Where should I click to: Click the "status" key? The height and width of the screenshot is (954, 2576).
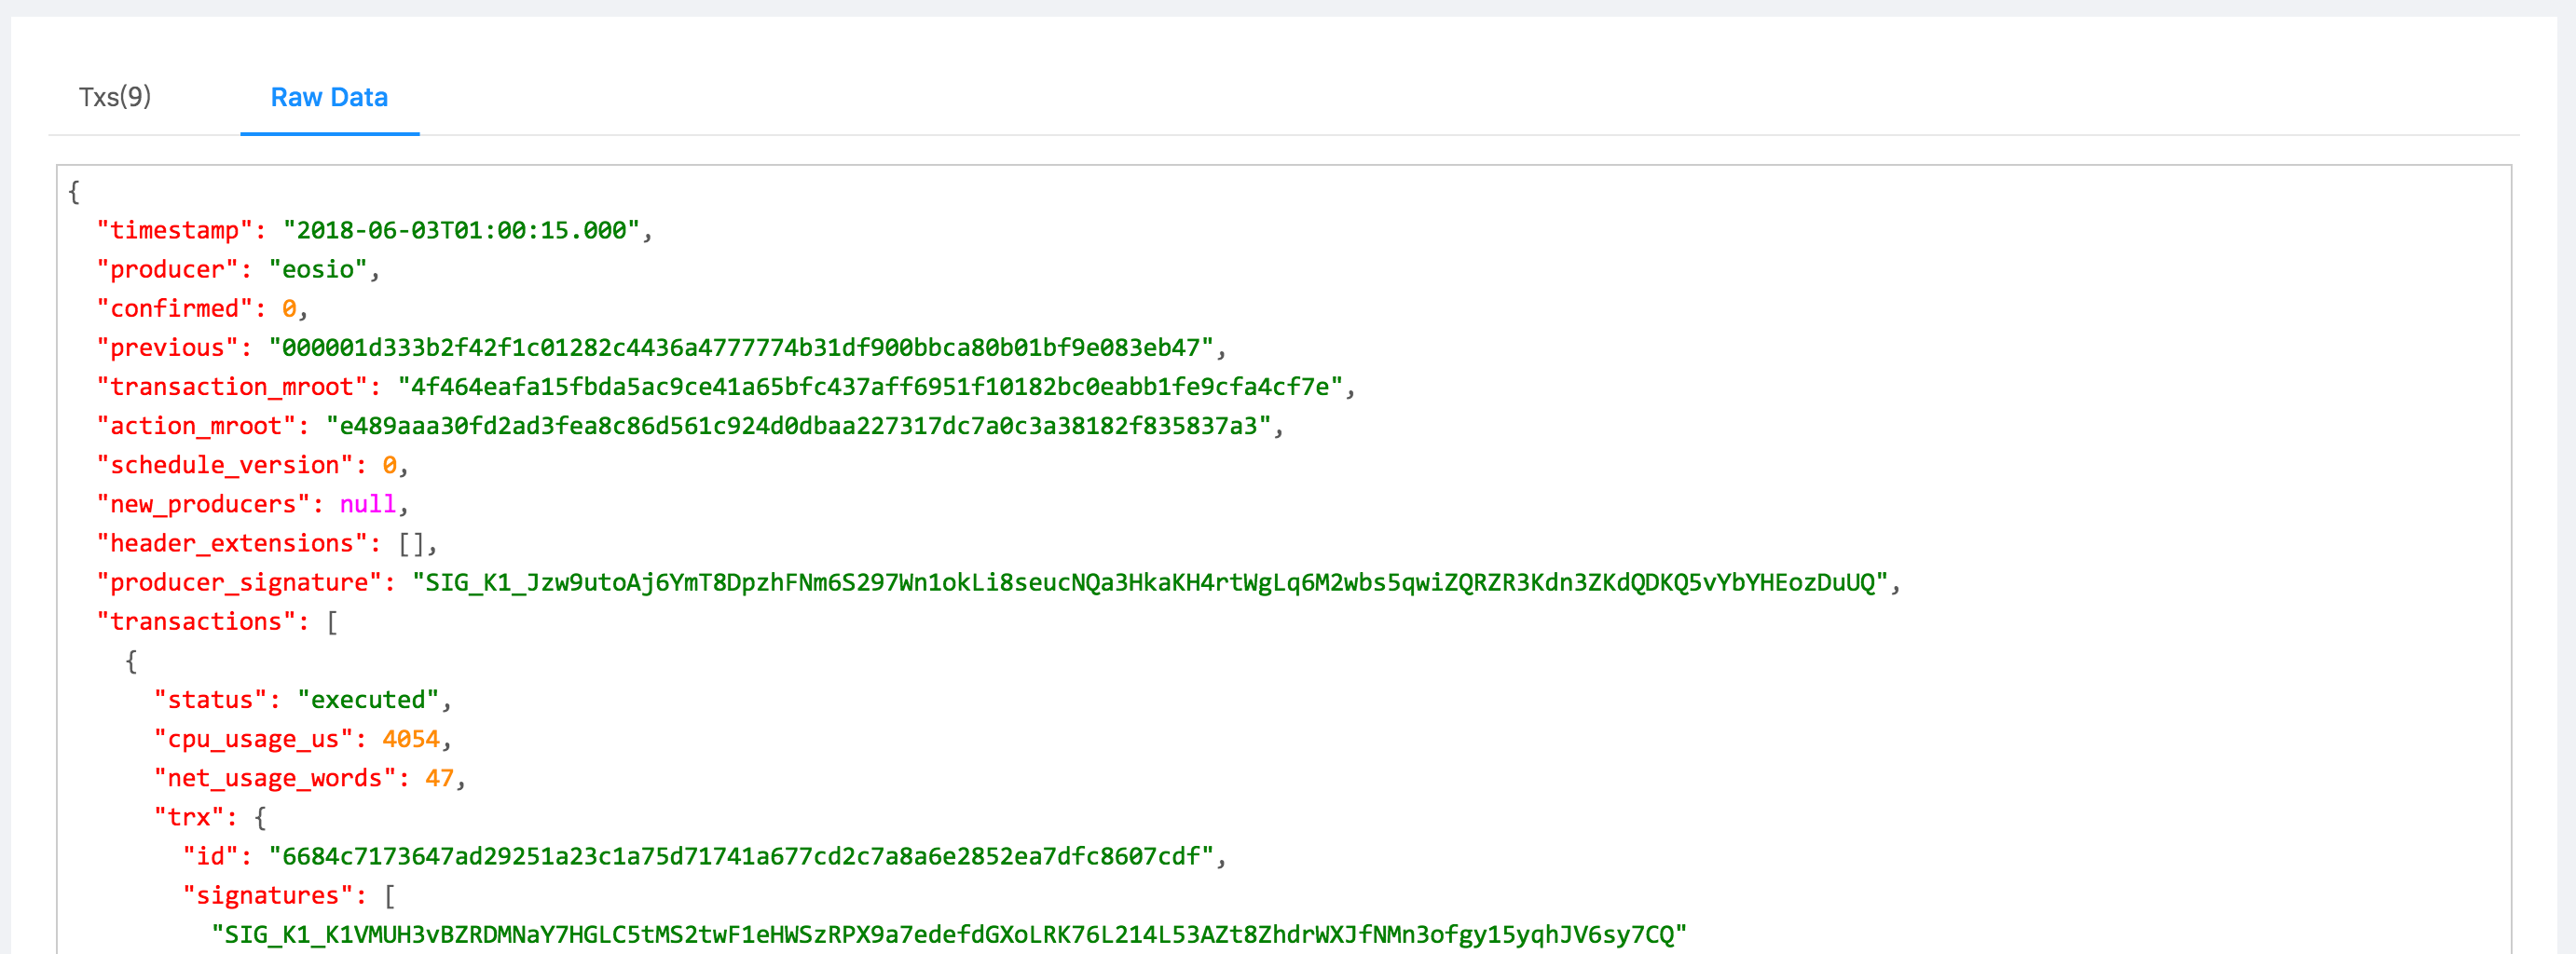click(x=211, y=699)
